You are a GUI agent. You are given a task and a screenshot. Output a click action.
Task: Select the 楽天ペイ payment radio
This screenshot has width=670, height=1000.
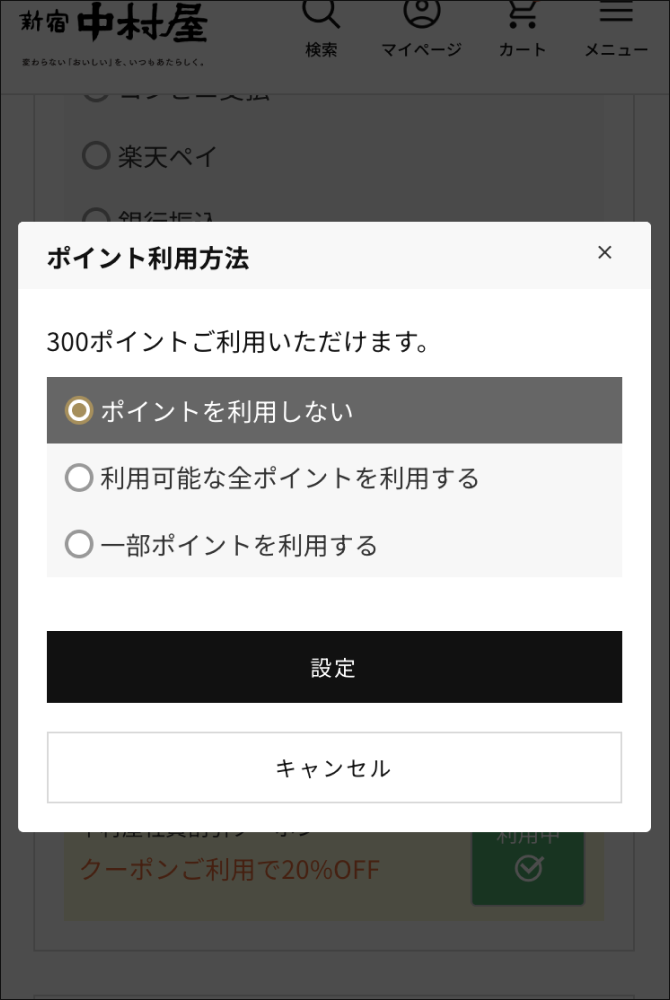pos(95,156)
